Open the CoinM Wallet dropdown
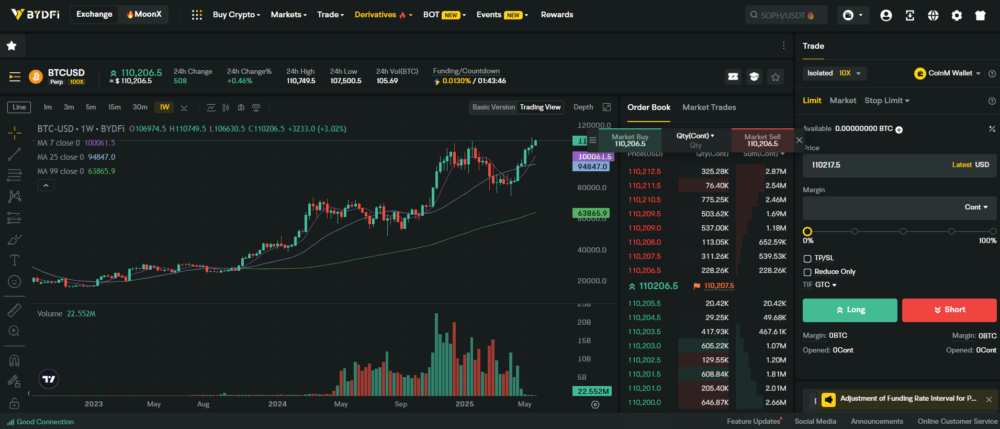The width and height of the screenshot is (1000, 429). click(955, 73)
